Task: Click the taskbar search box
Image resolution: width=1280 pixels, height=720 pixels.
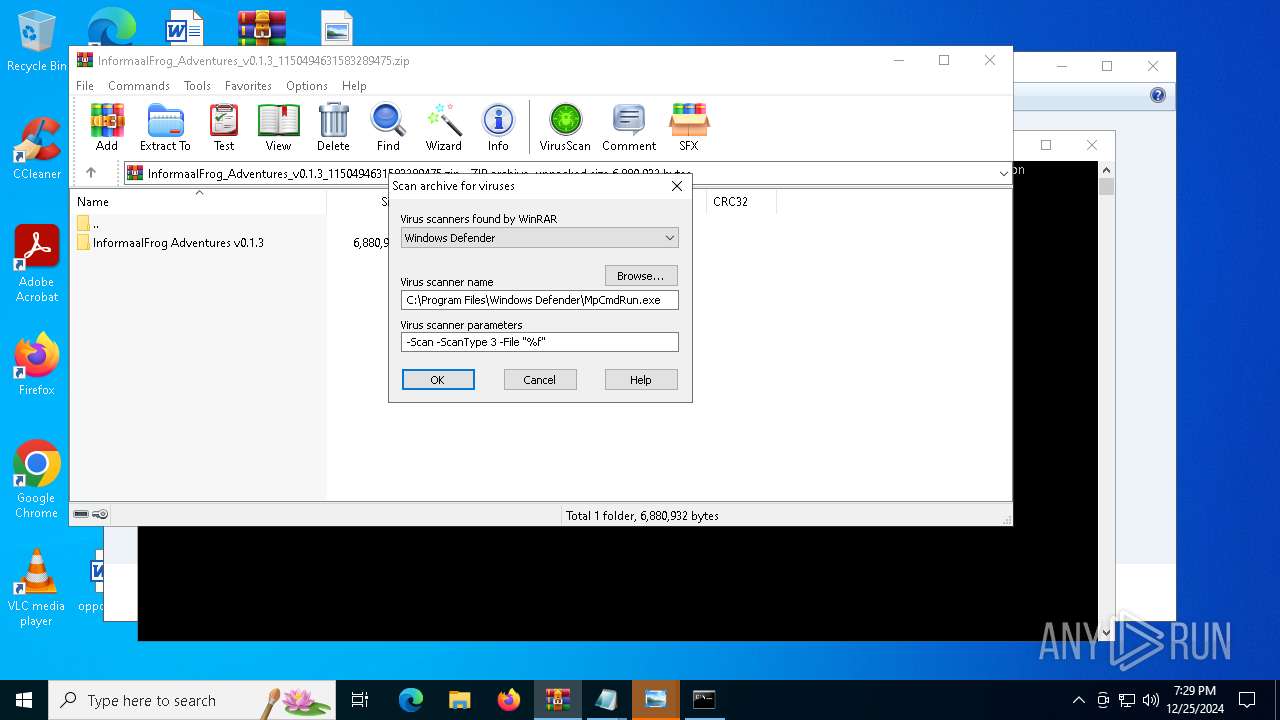Action: (x=192, y=700)
